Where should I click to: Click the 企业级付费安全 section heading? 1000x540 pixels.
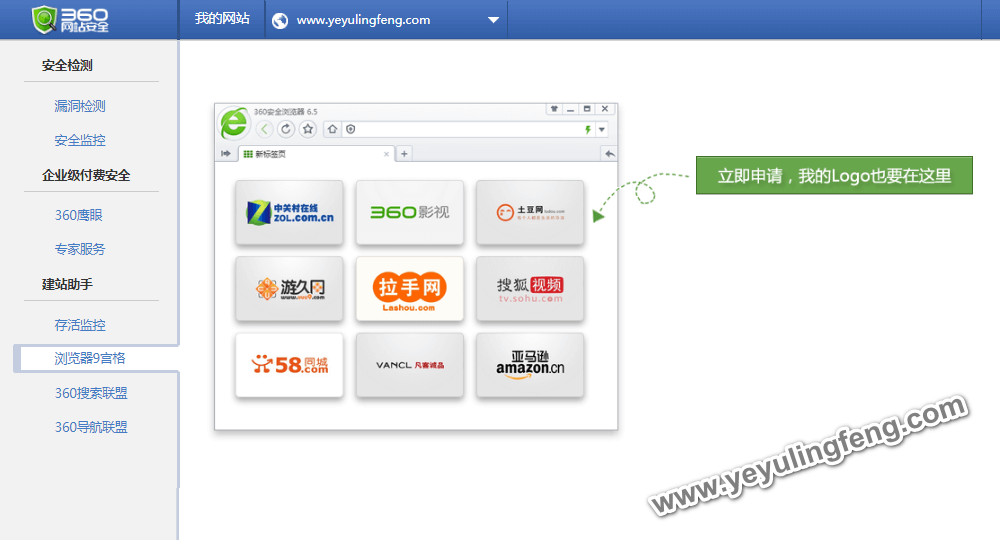point(86,175)
